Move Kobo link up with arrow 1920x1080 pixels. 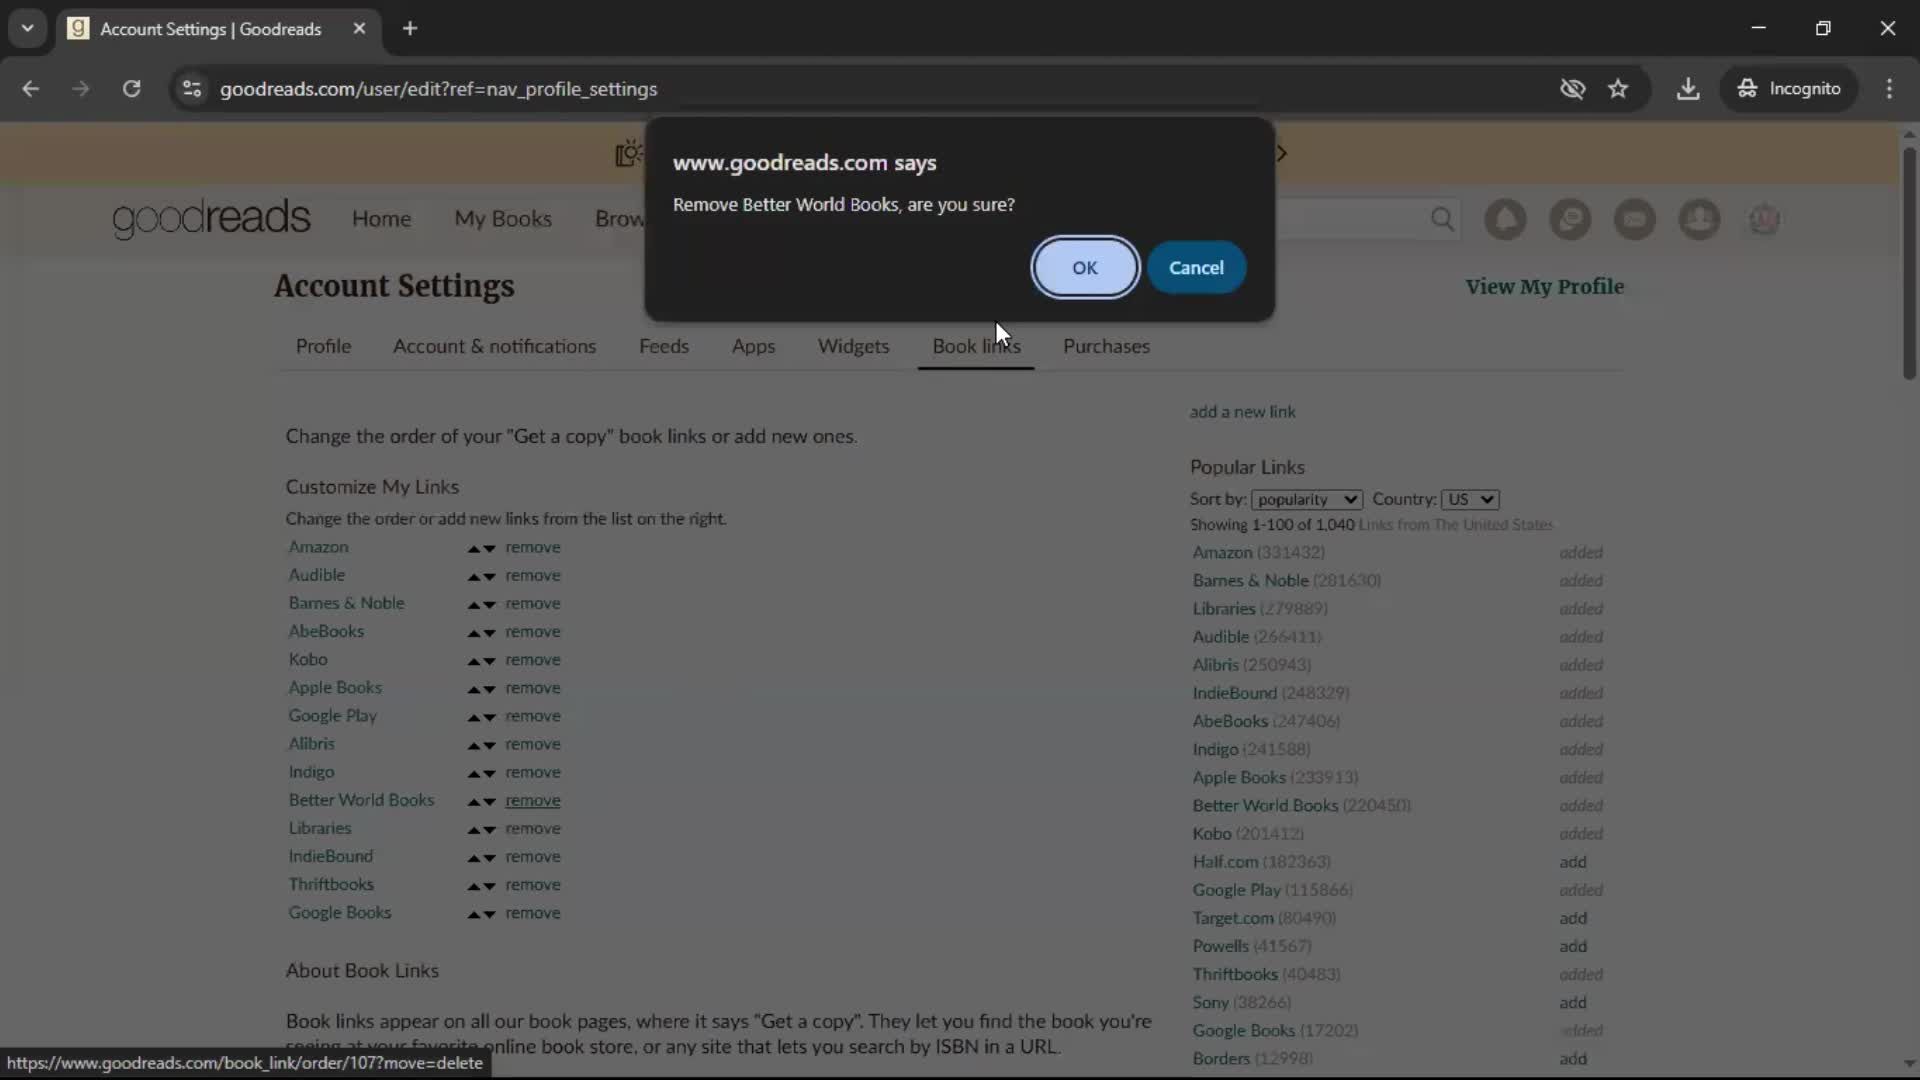click(474, 661)
